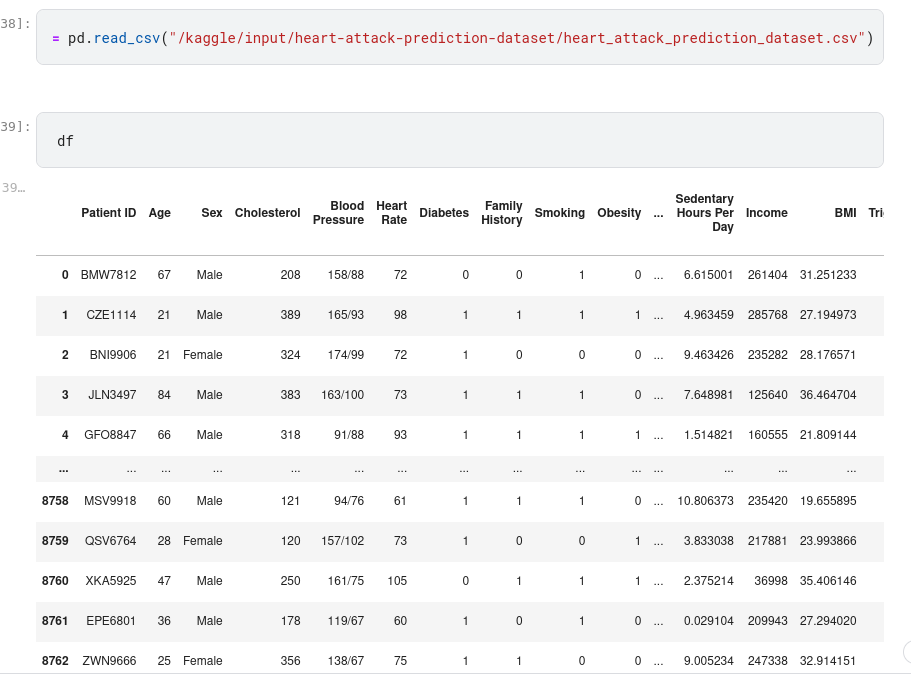This screenshot has width=911, height=675.
Task: Click the truncated output label 39…
Action: pyautogui.click(x=14, y=187)
